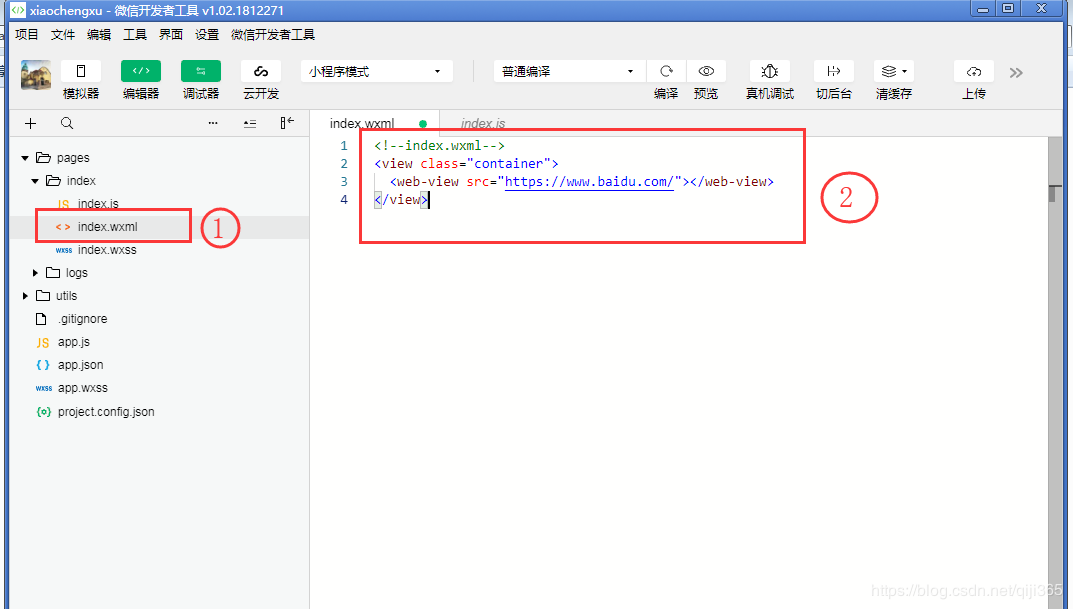
Task: Open the 小程序模式 mode dropdown
Action: 376,71
